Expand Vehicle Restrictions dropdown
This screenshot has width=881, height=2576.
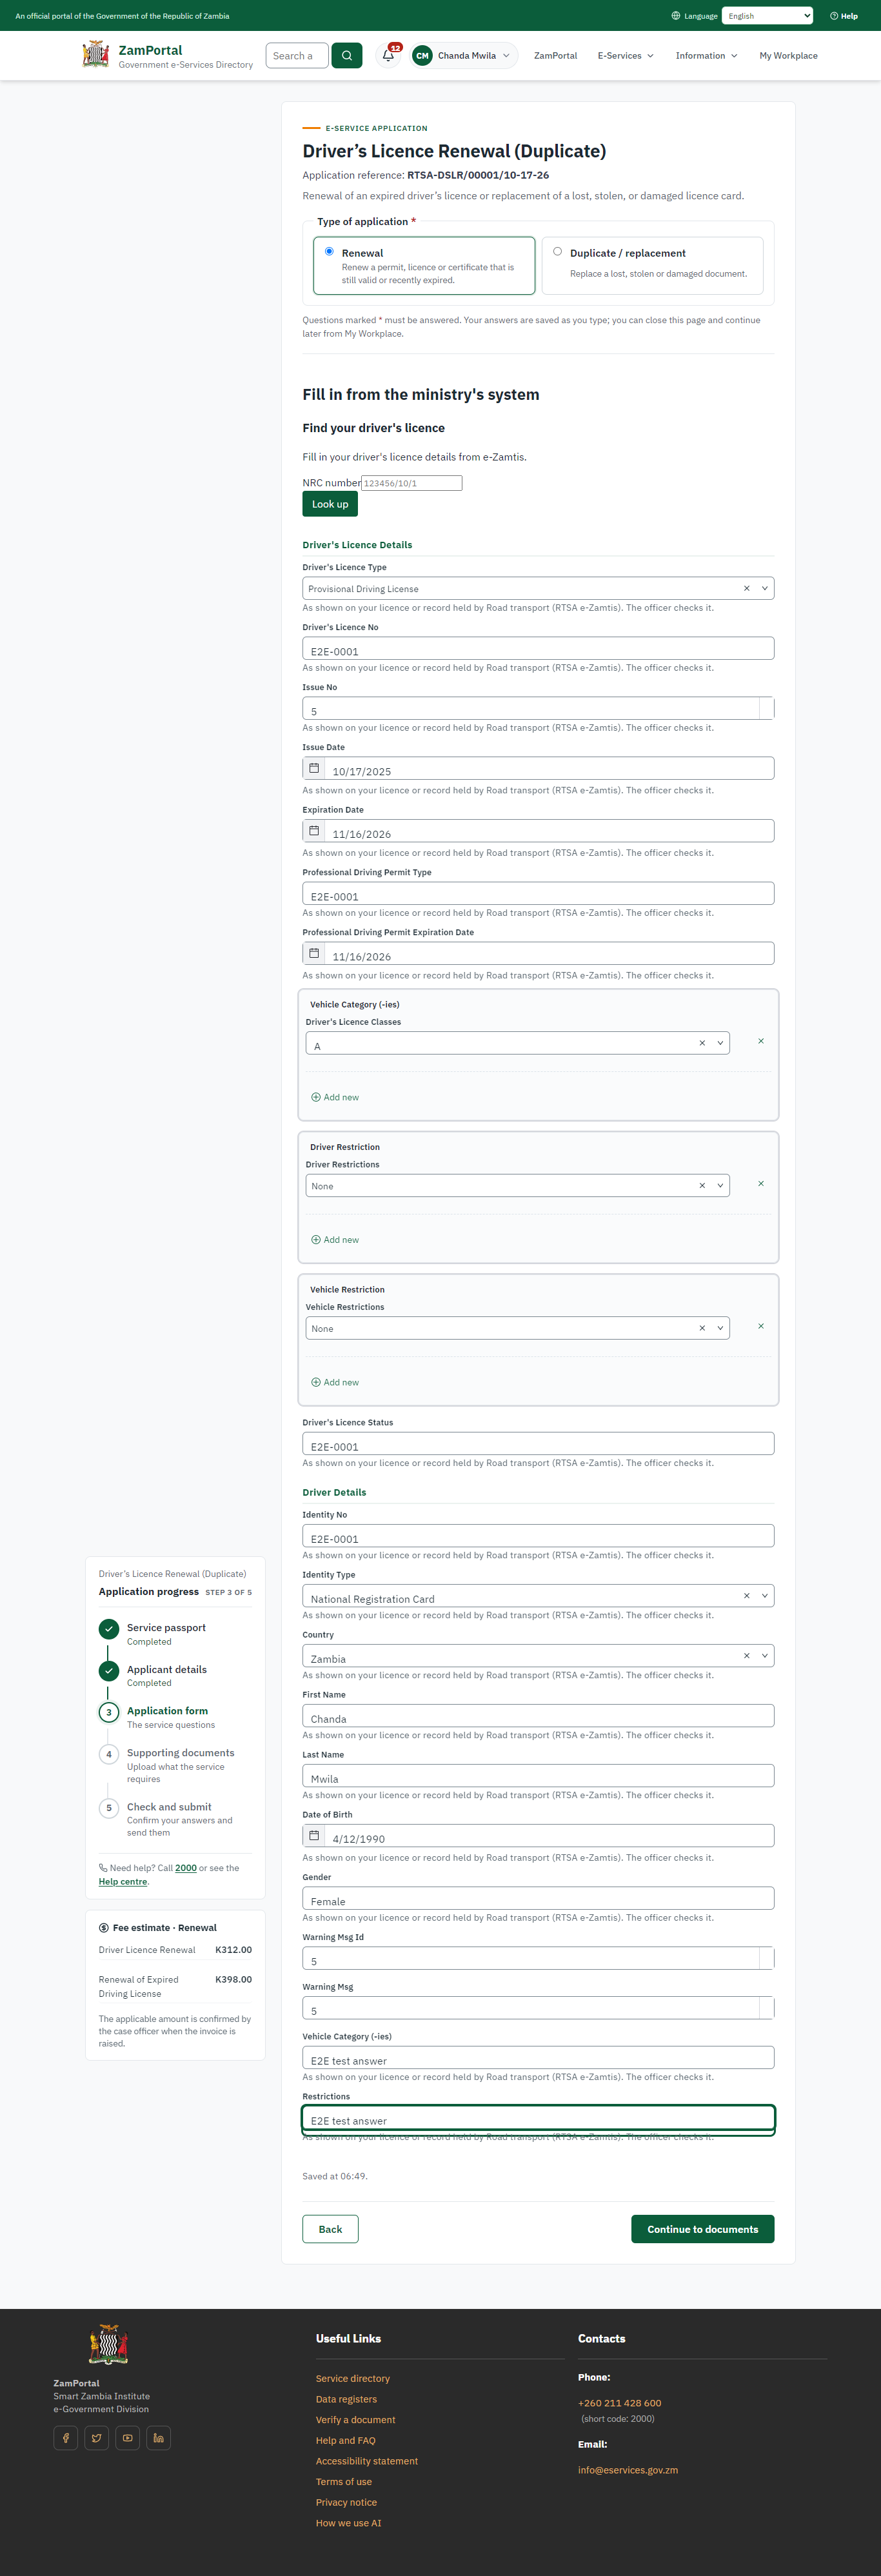click(x=720, y=1328)
